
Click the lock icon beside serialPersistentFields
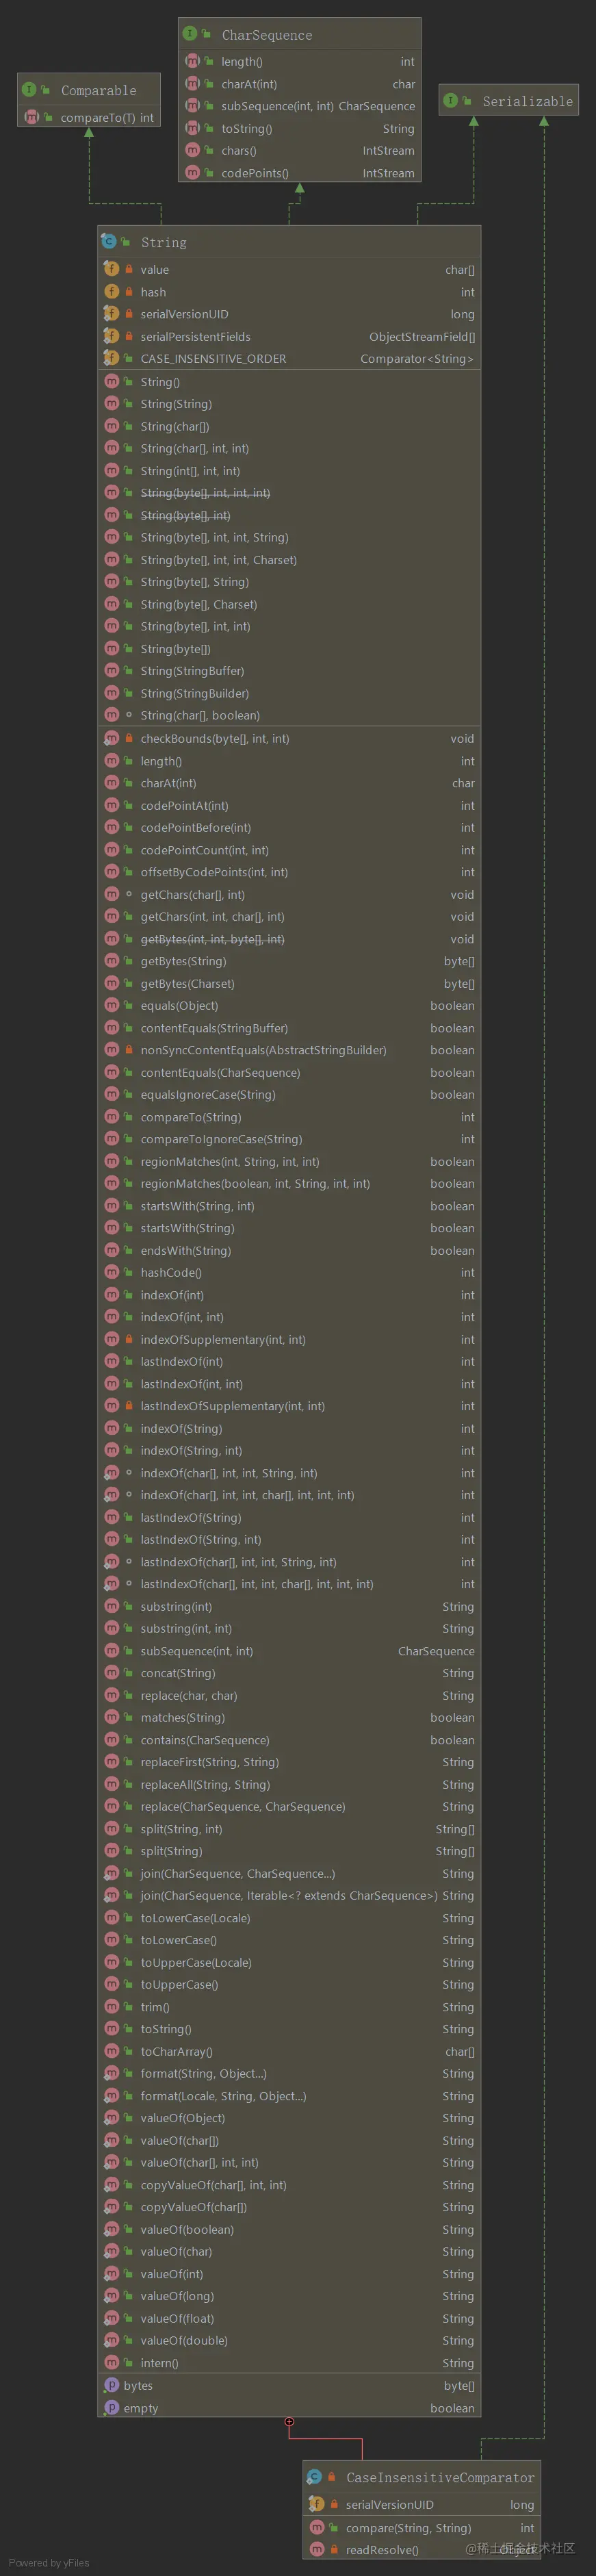[129, 336]
